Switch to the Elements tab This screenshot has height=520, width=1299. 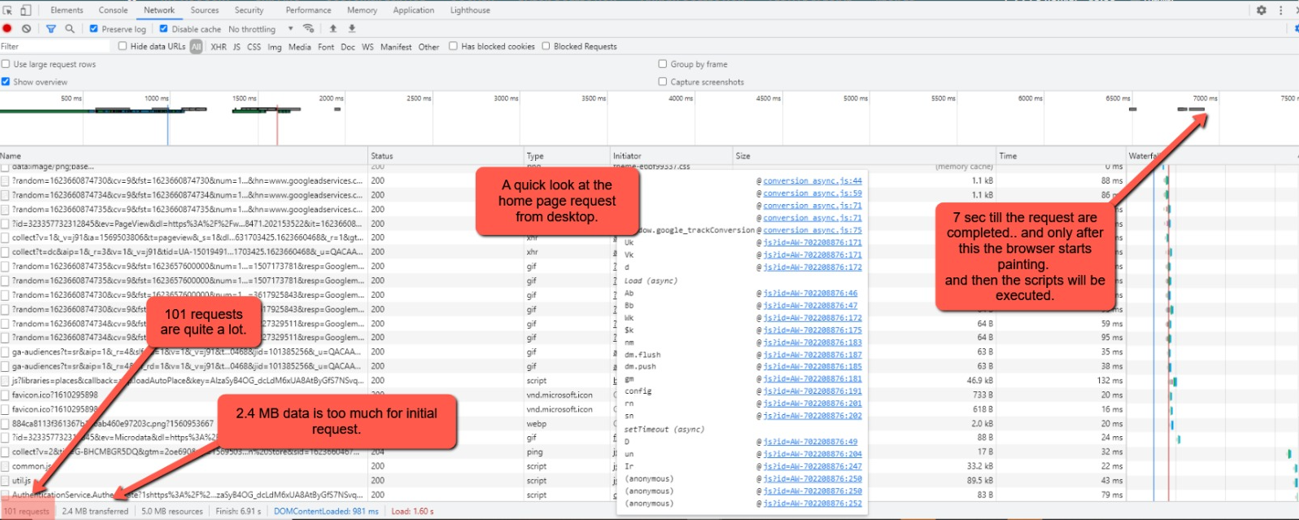click(67, 10)
